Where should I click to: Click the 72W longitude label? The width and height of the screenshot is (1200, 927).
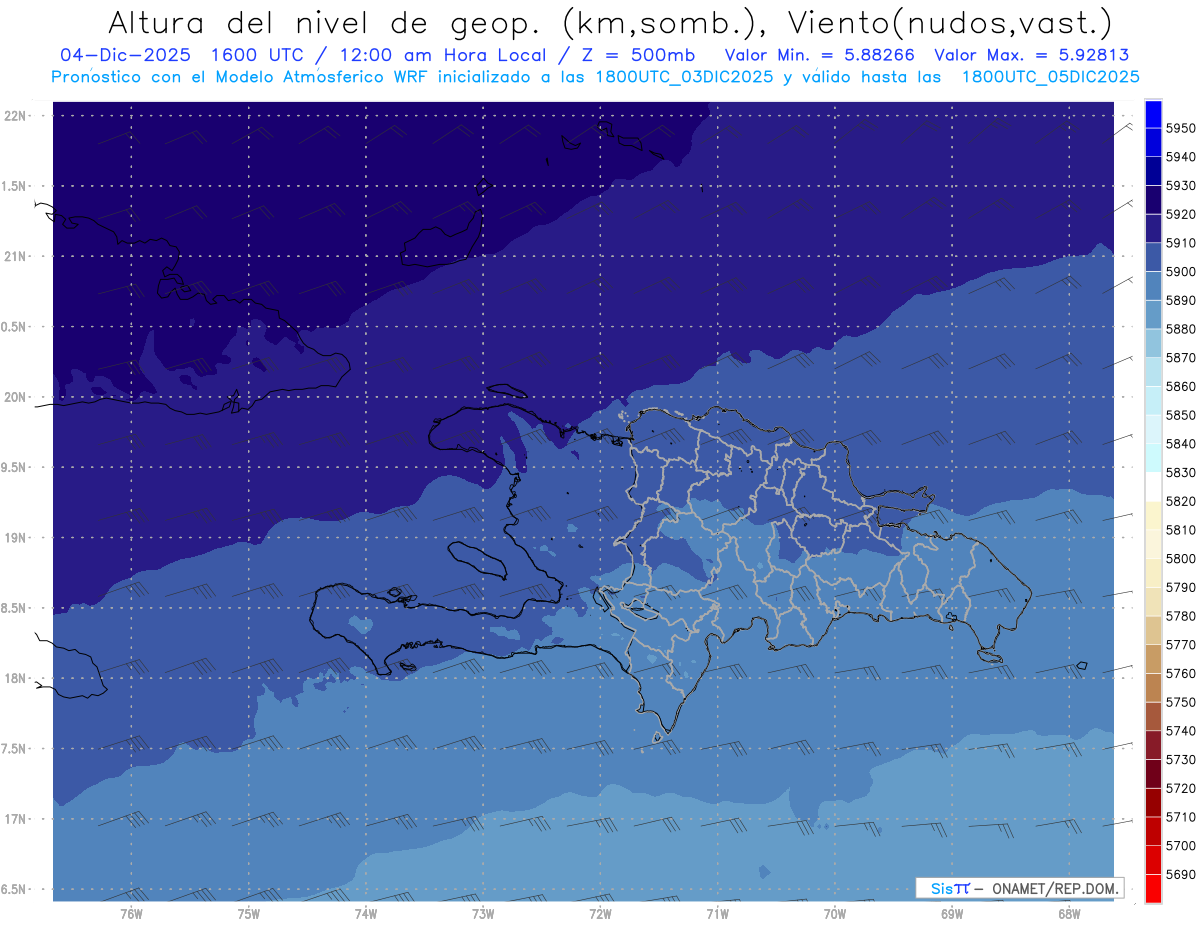coord(600,913)
